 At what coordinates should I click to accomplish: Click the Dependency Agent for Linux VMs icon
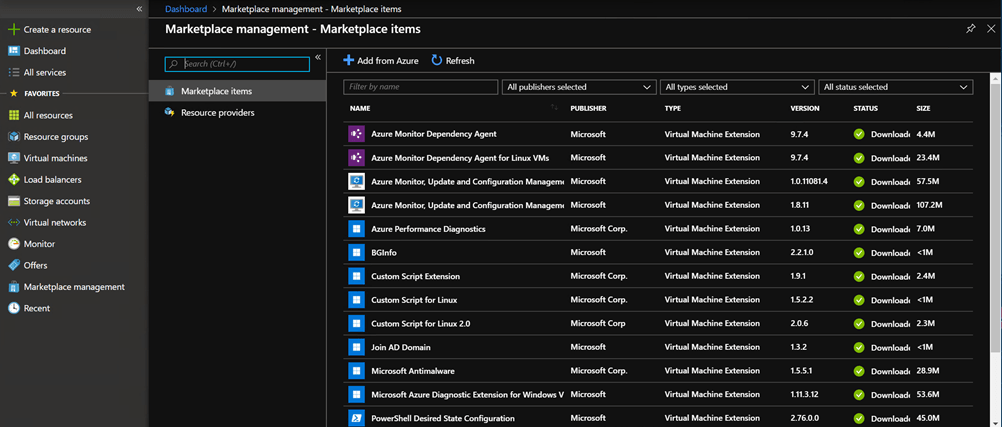coord(356,157)
